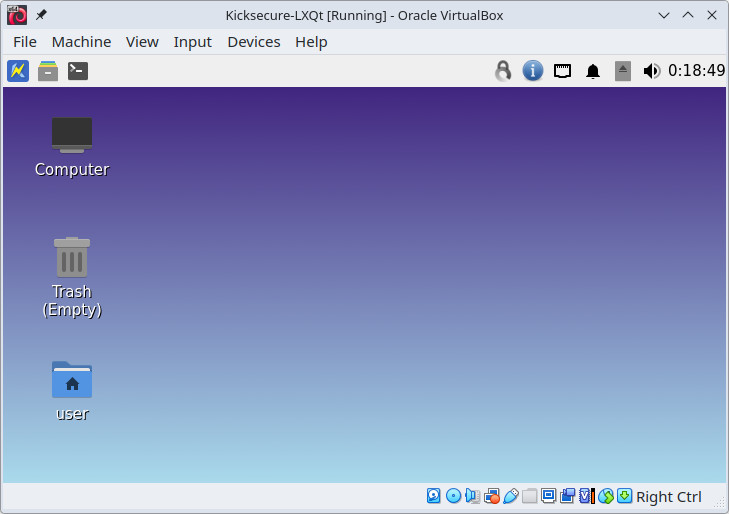Viewport: 729px width, 514px height.
Task: Open the View menu
Action: pyautogui.click(x=142, y=41)
